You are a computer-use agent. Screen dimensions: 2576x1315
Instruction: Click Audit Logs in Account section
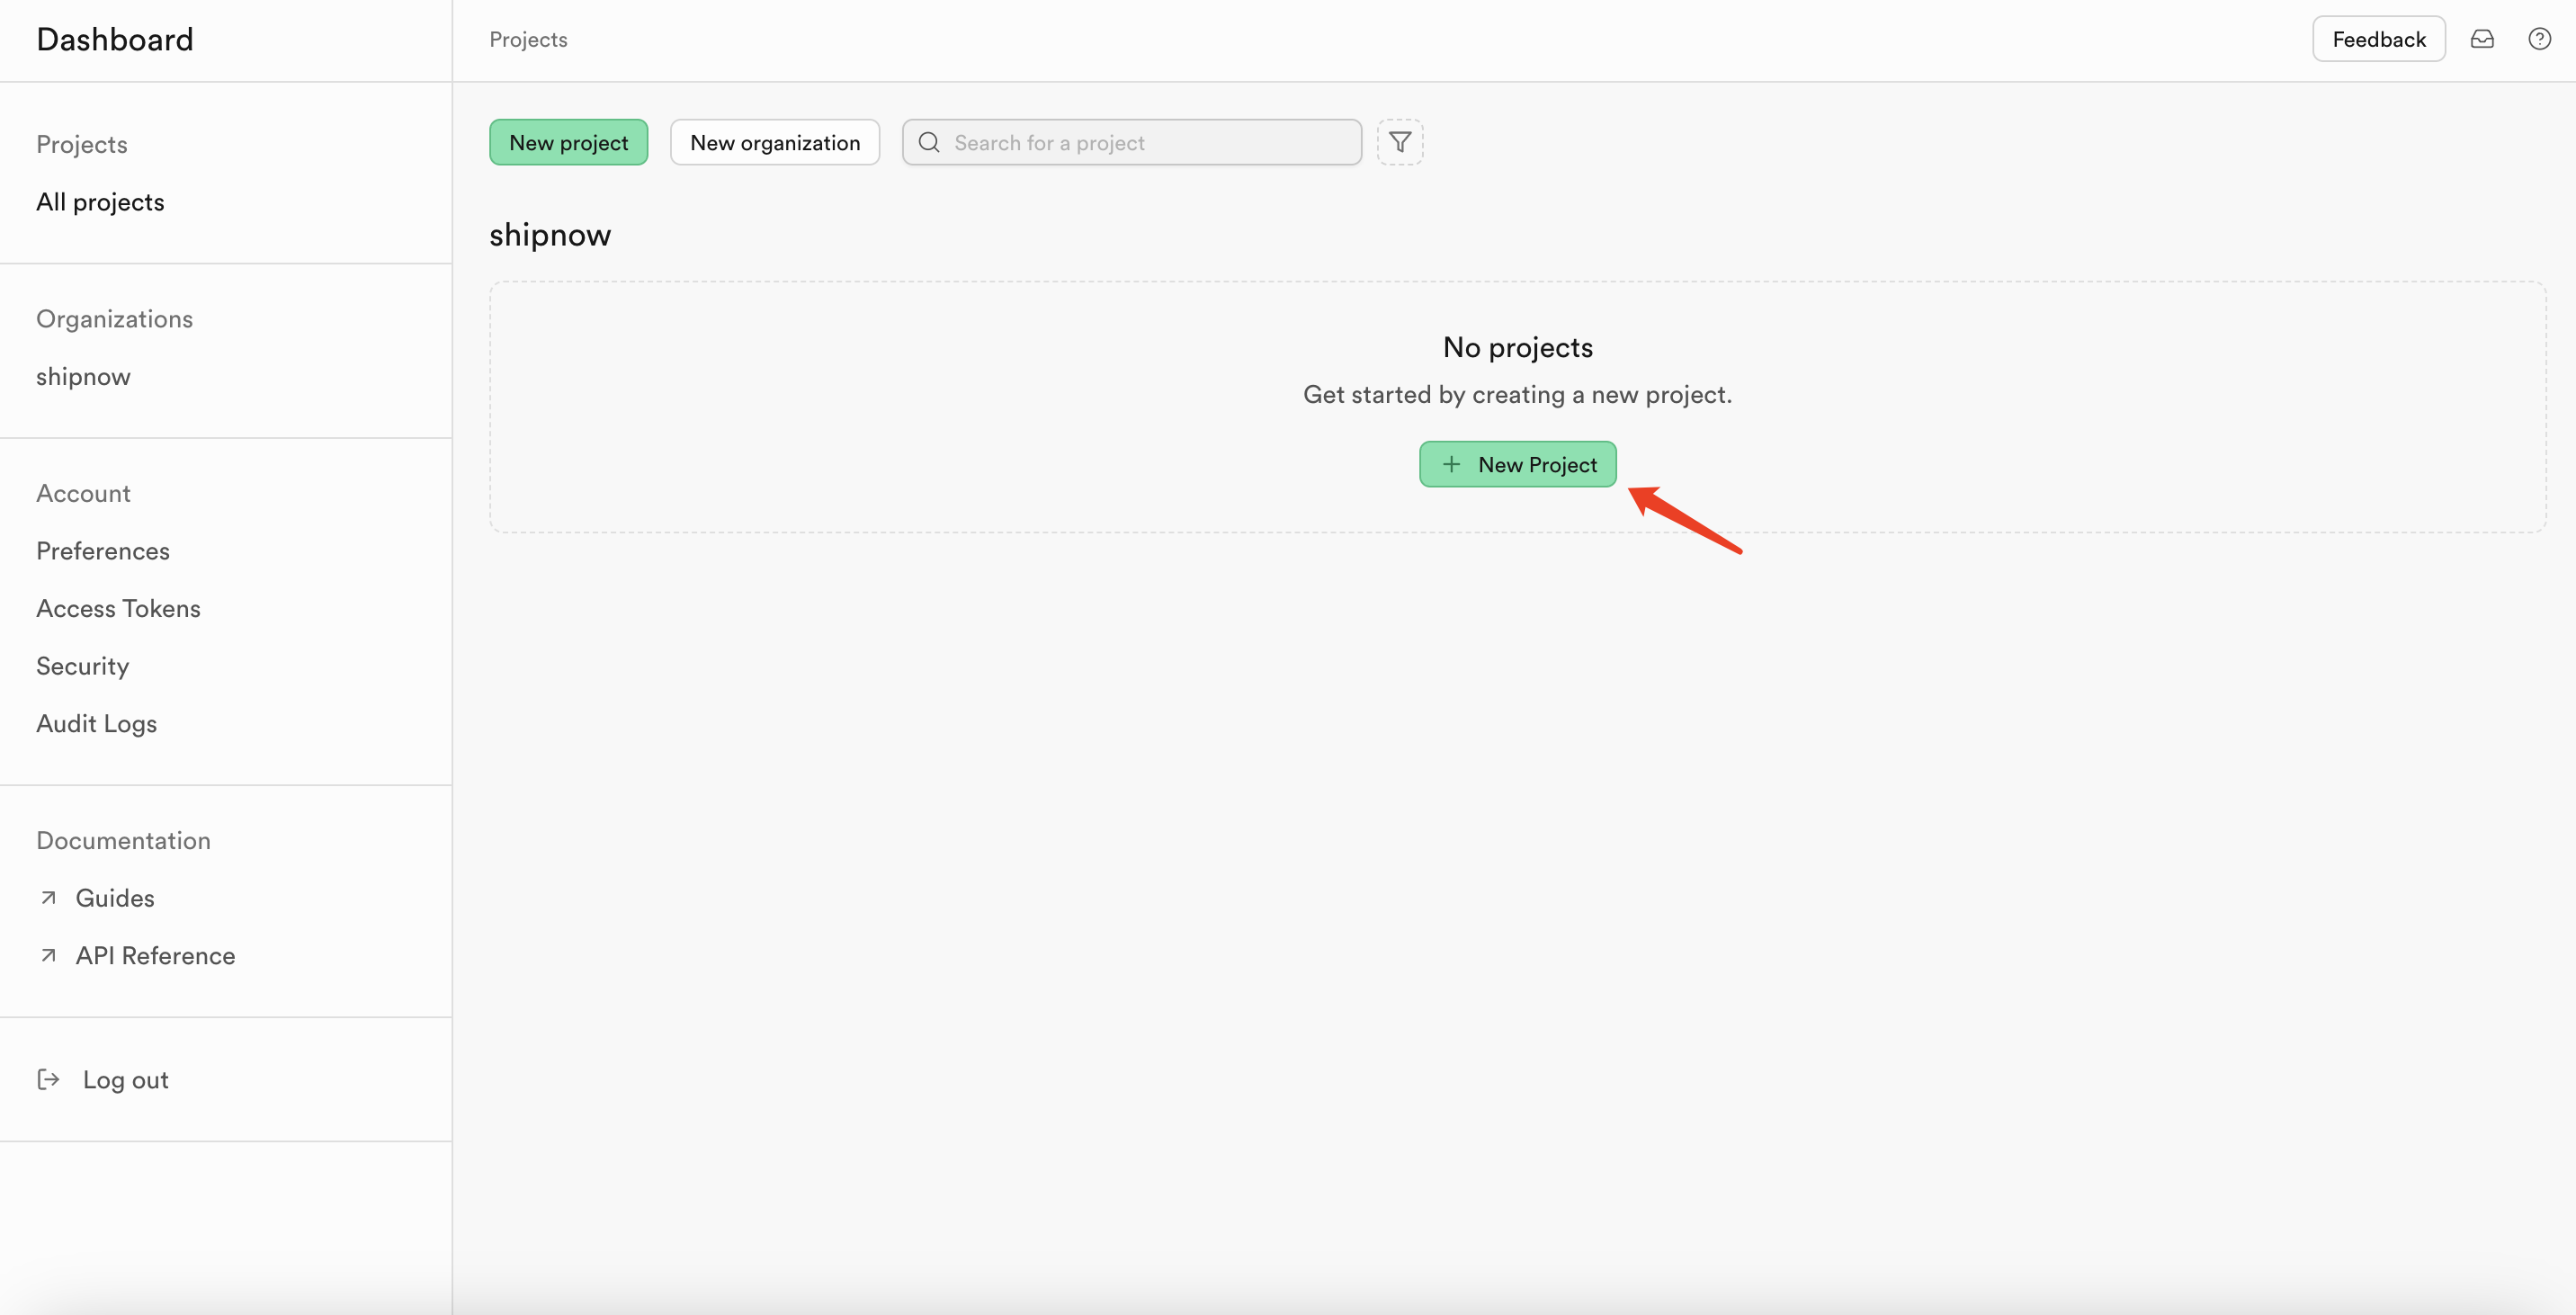coord(95,725)
